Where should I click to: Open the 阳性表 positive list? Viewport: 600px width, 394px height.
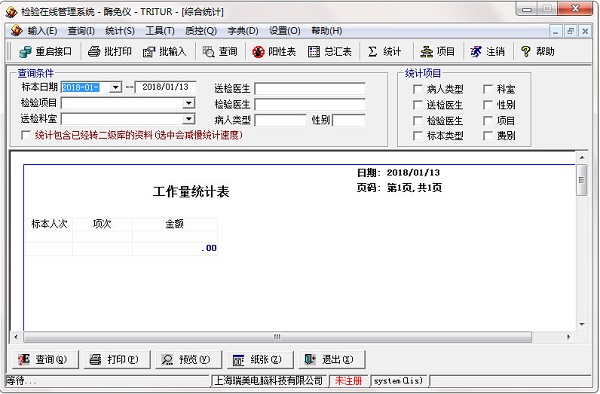point(274,52)
